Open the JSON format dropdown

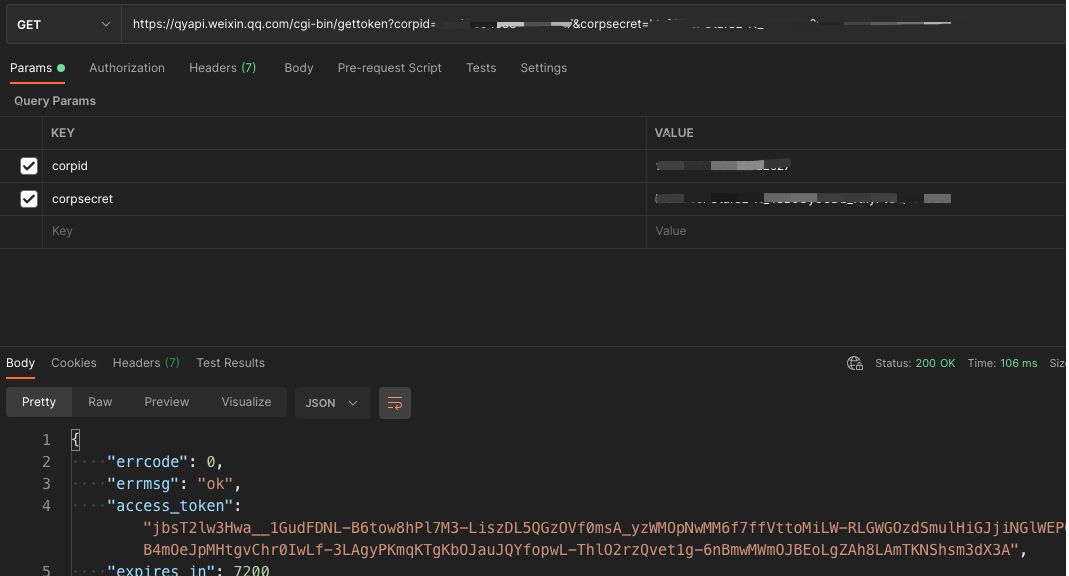pos(333,403)
